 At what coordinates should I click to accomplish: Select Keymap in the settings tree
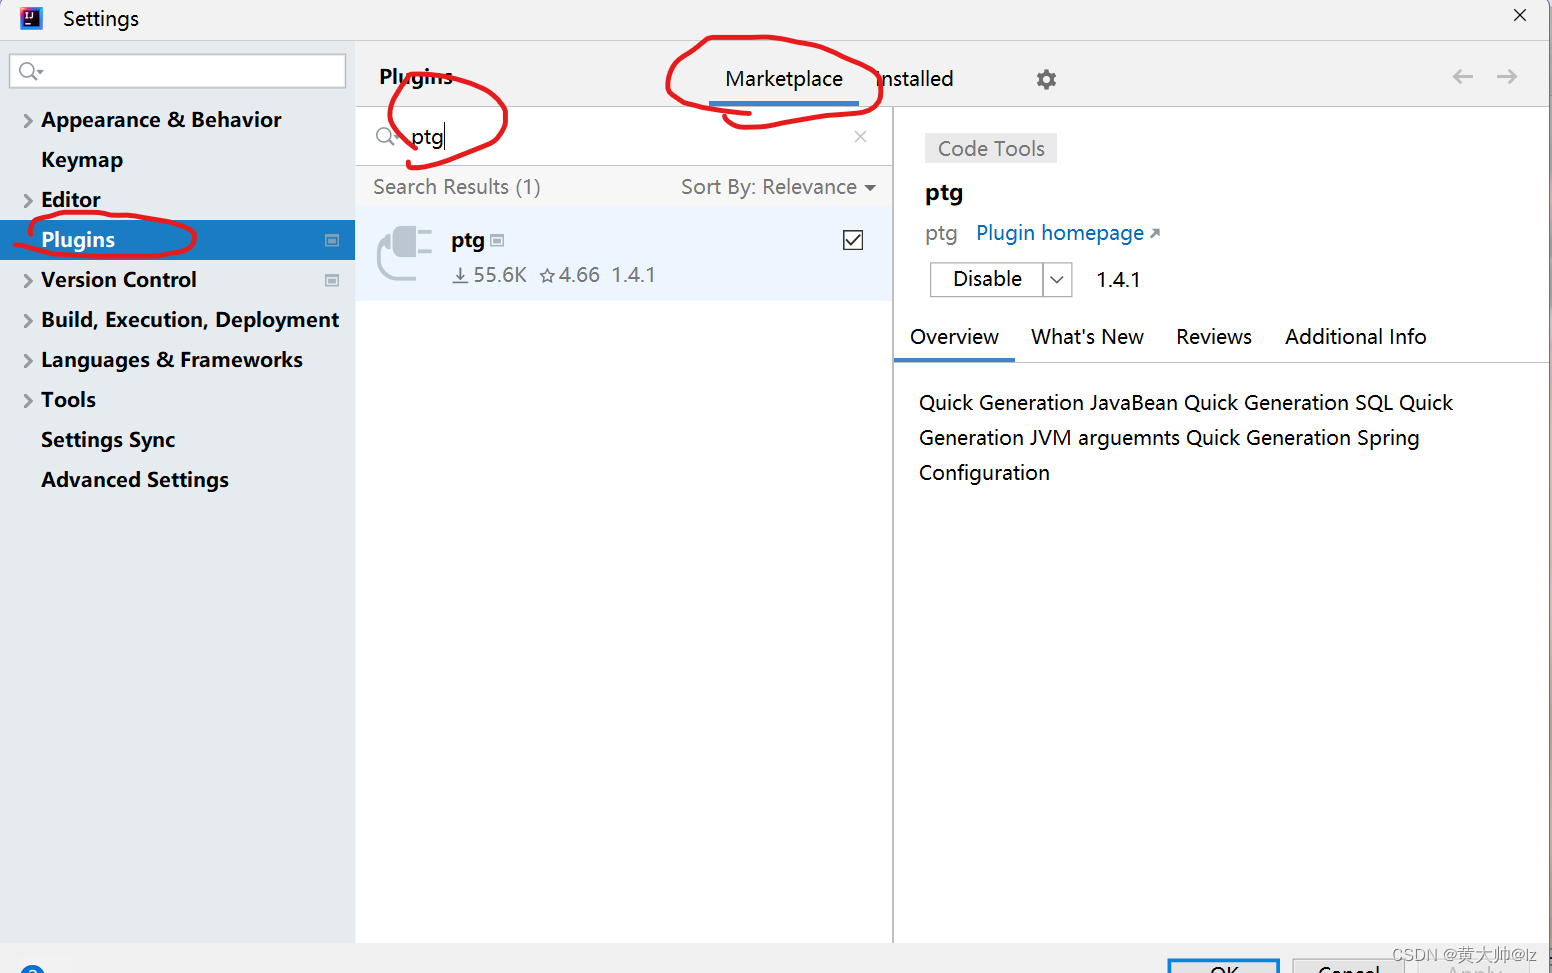[x=82, y=160]
